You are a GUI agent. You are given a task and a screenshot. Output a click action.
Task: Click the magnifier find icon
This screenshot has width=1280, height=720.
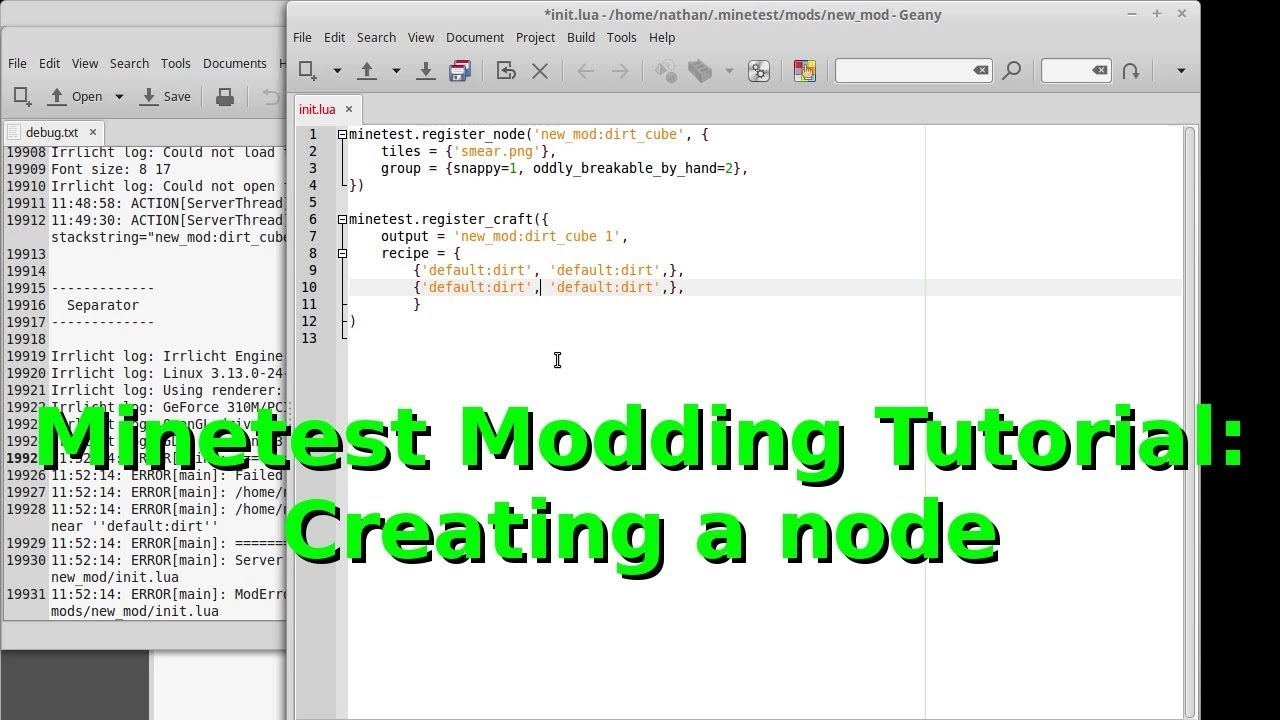coord(1012,71)
